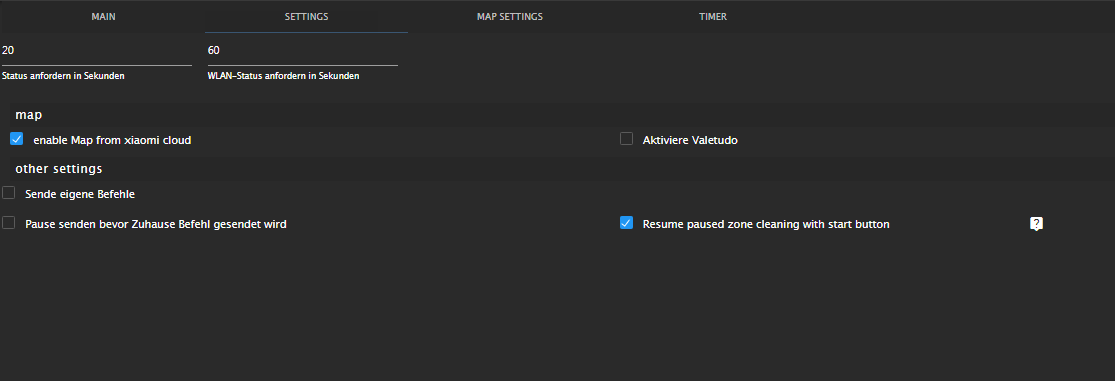Click the Status anfordern in Sekunden field showing 20

tap(96, 50)
